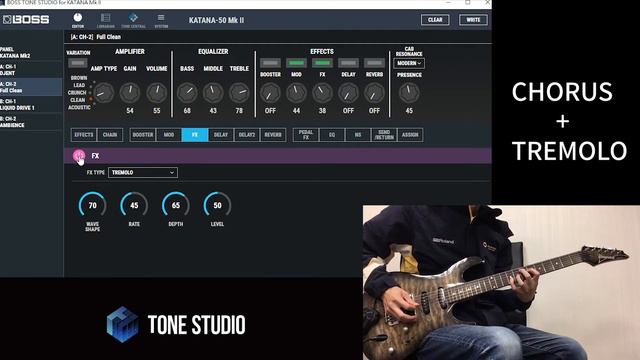The height and width of the screenshot is (360, 640).
Task: Select the B: CH-1 LIQUID DRIVE 1 patch
Action: point(31,104)
